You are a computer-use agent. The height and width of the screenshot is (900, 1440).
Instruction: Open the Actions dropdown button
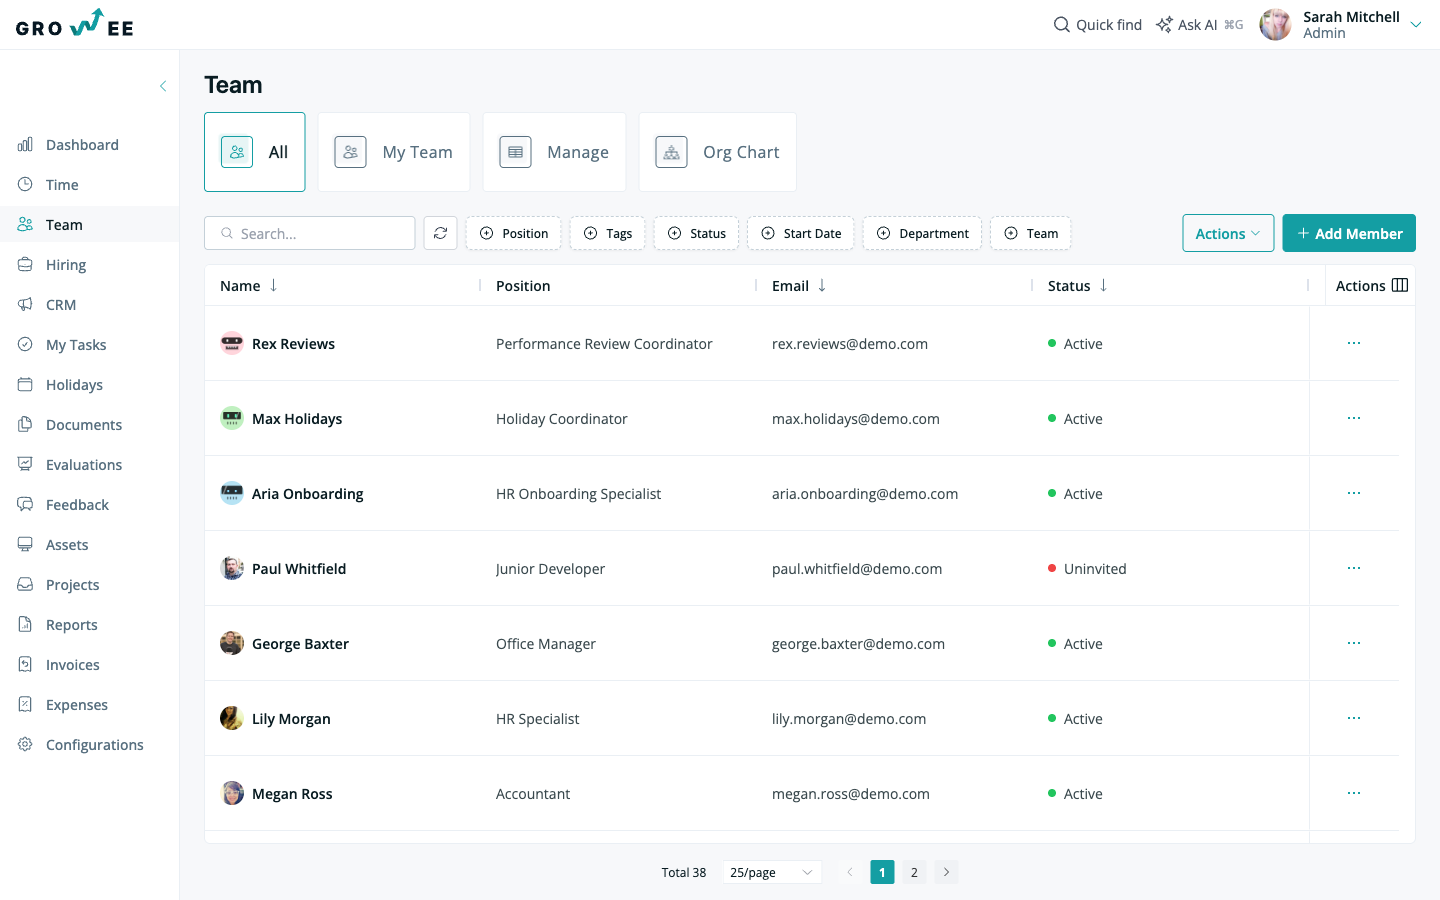point(1228,233)
